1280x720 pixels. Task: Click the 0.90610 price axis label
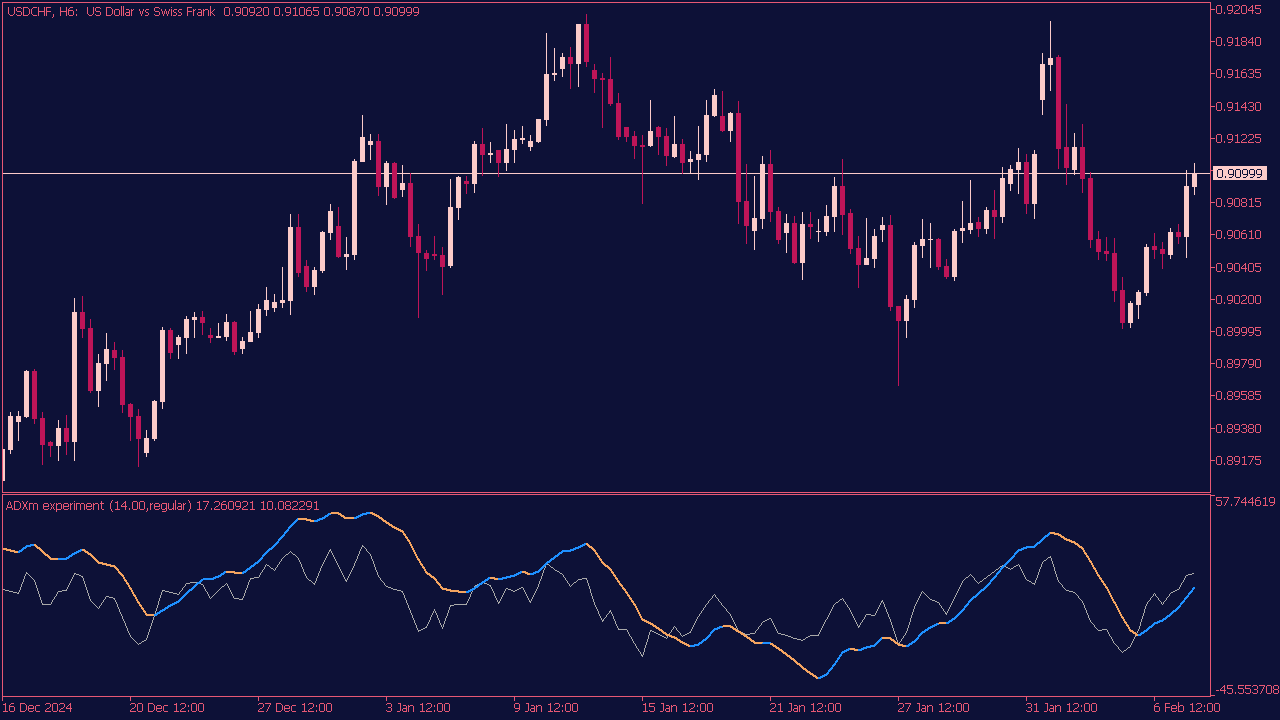coord(1240,234)
